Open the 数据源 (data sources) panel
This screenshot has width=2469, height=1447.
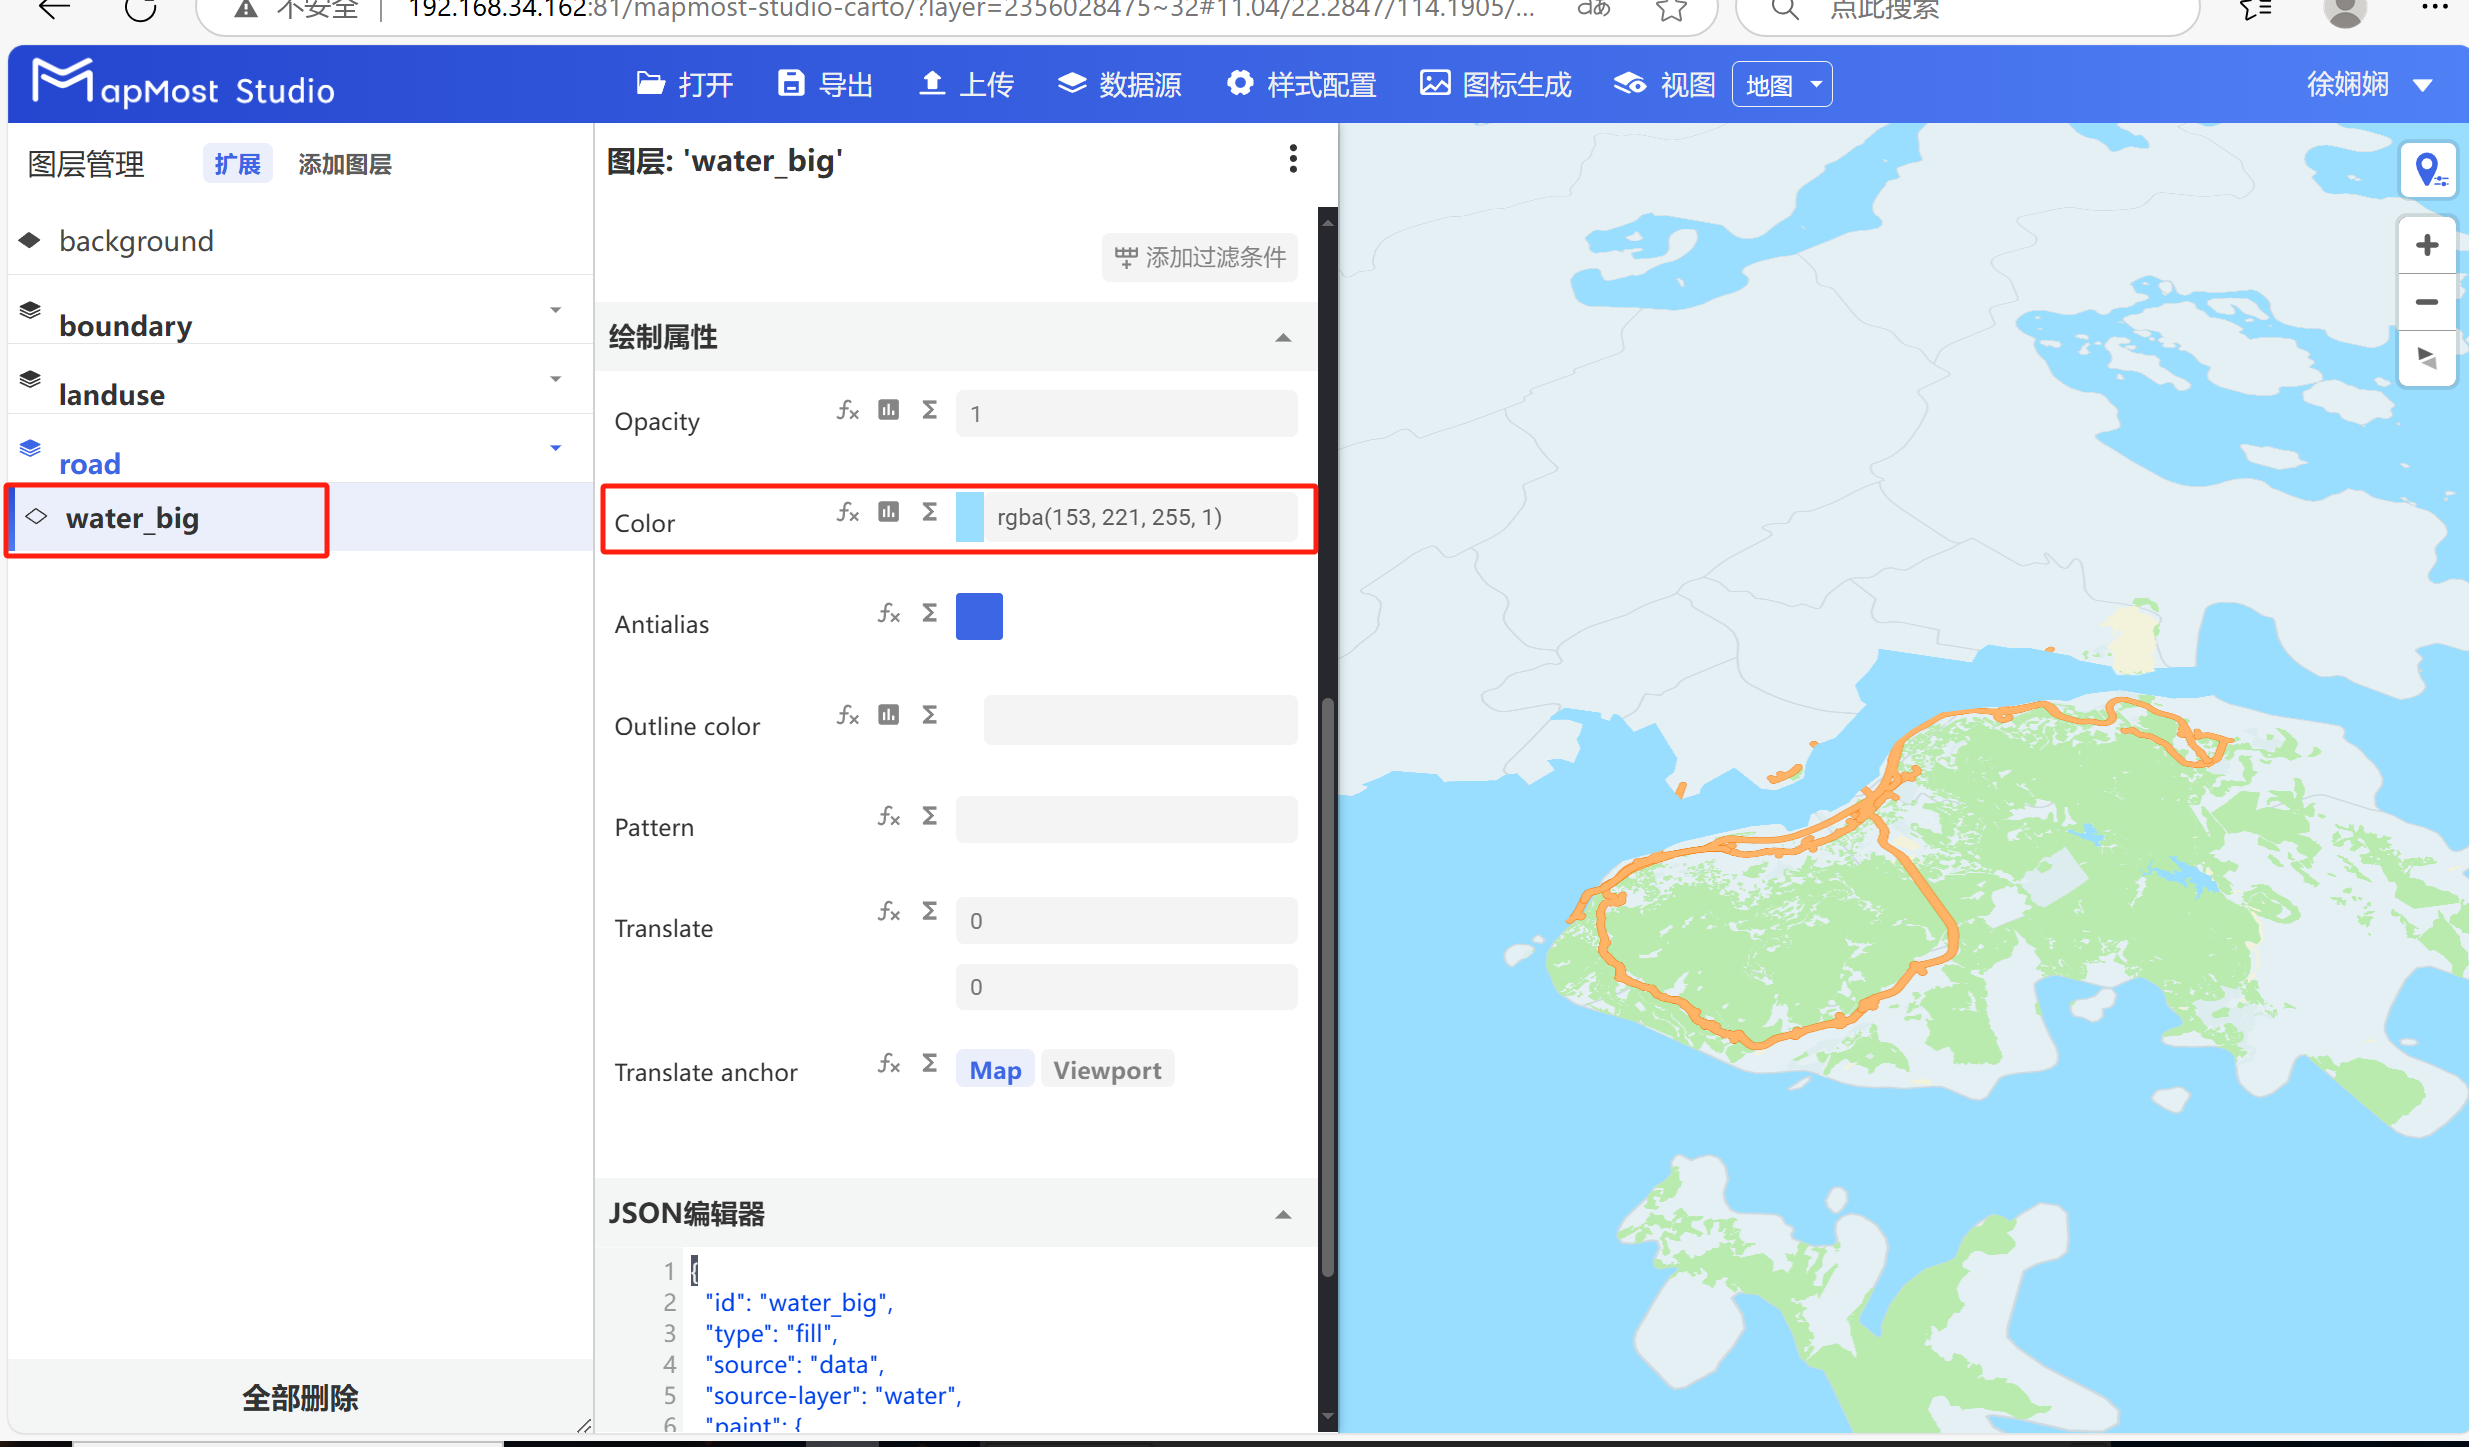point(1119,84)
